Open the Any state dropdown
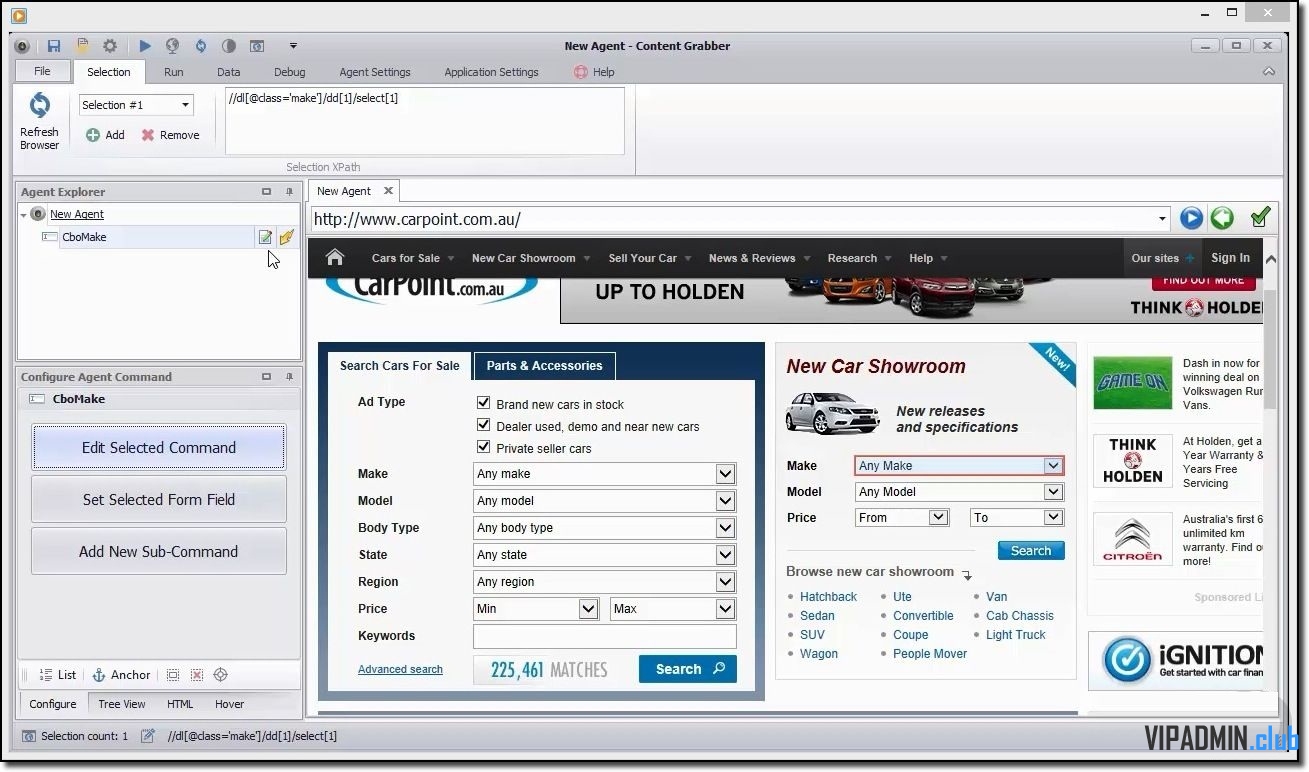Viewport: 1309px width, 772px height. [x=725, y=555]
